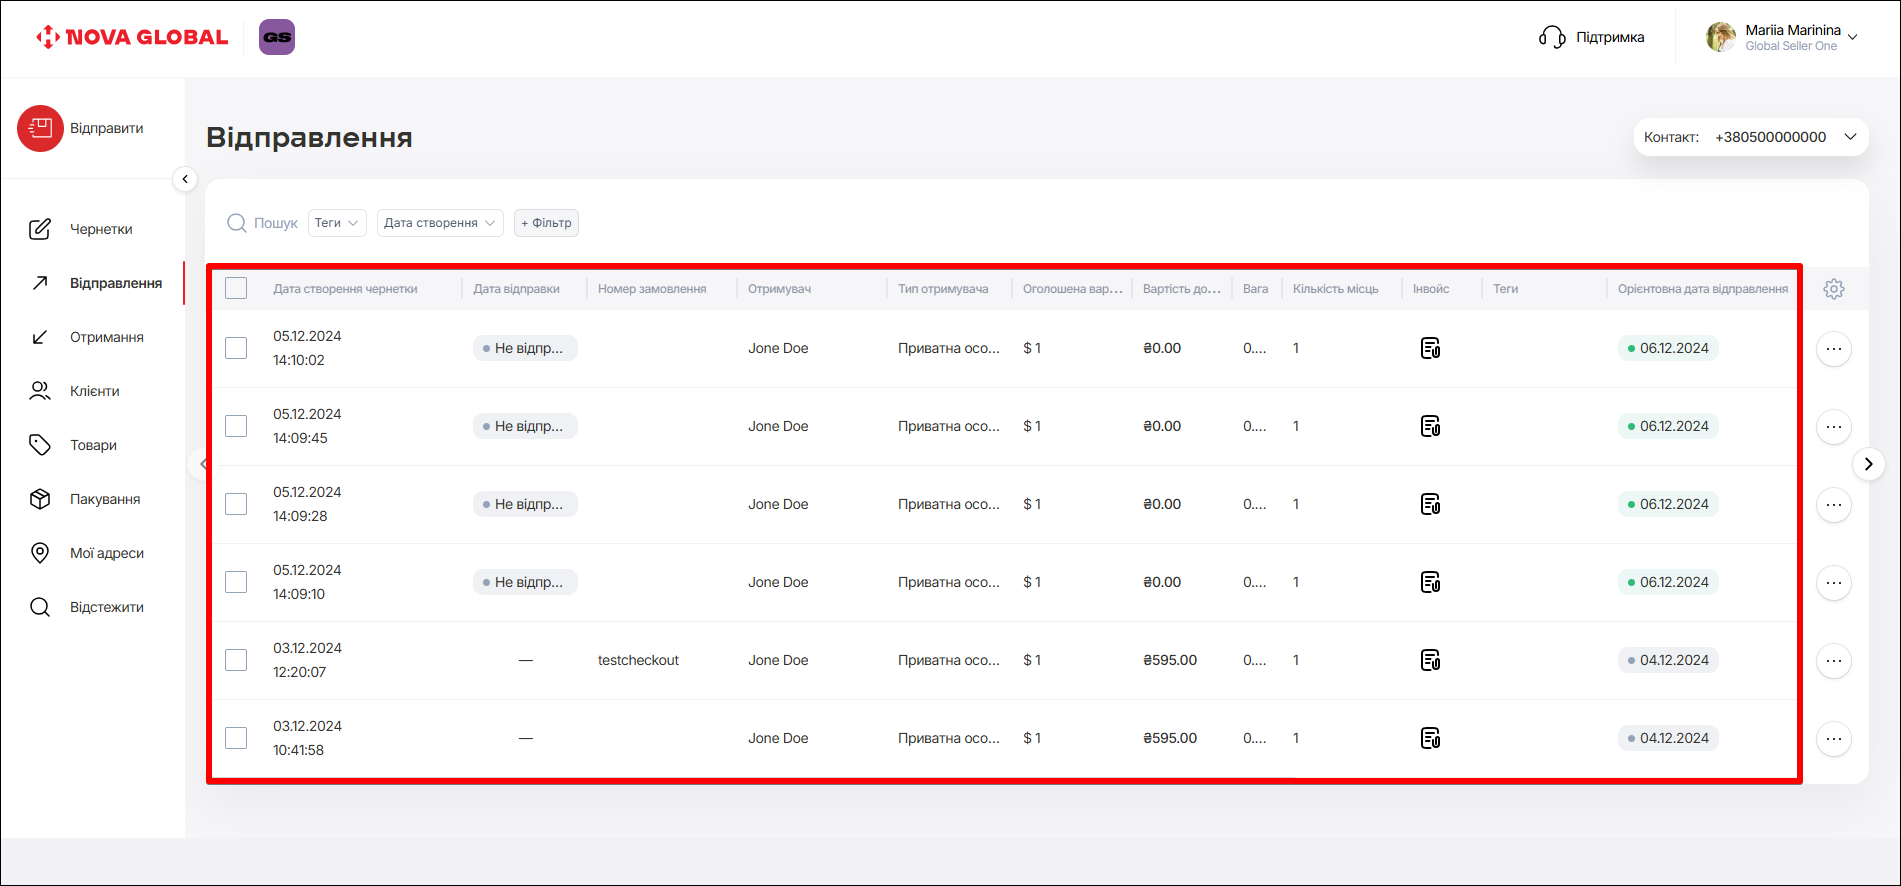Click the purple GS app icon
Screen dimensions: 1901x886
[x=277, y=37]
